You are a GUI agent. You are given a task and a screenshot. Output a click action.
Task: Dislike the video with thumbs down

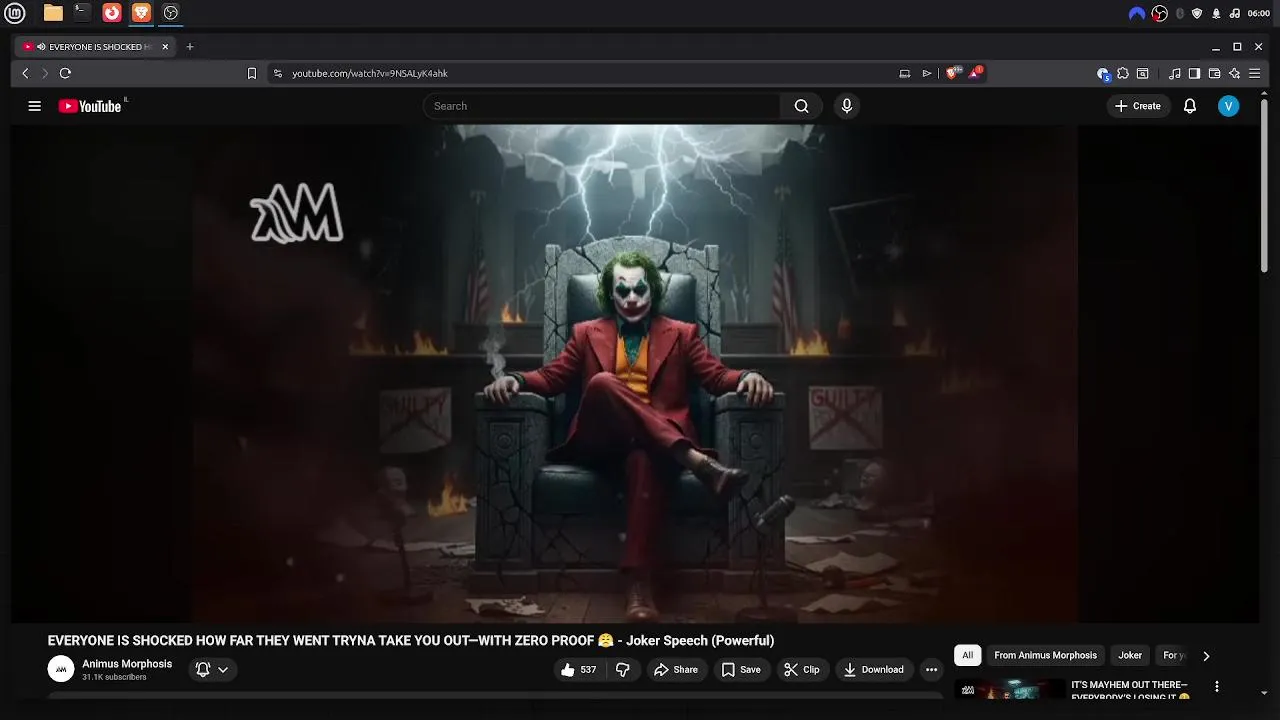click(x=622, y=670)
